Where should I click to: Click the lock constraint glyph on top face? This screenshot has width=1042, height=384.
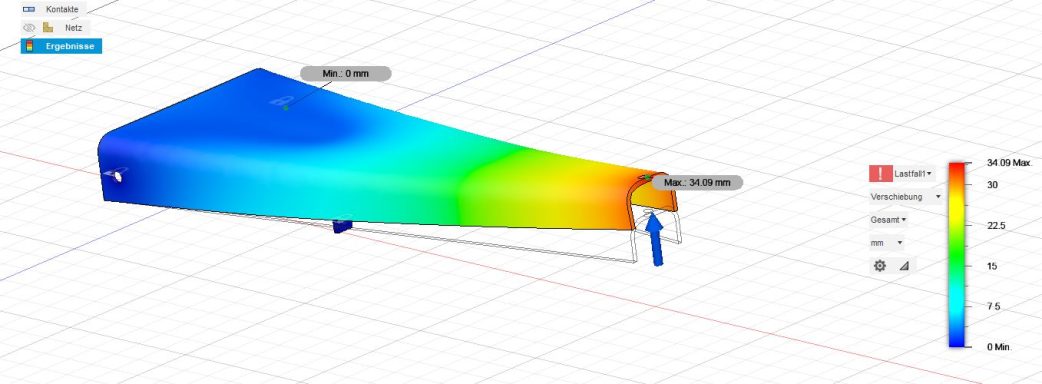pyautogui.click(x=280, y=102)
